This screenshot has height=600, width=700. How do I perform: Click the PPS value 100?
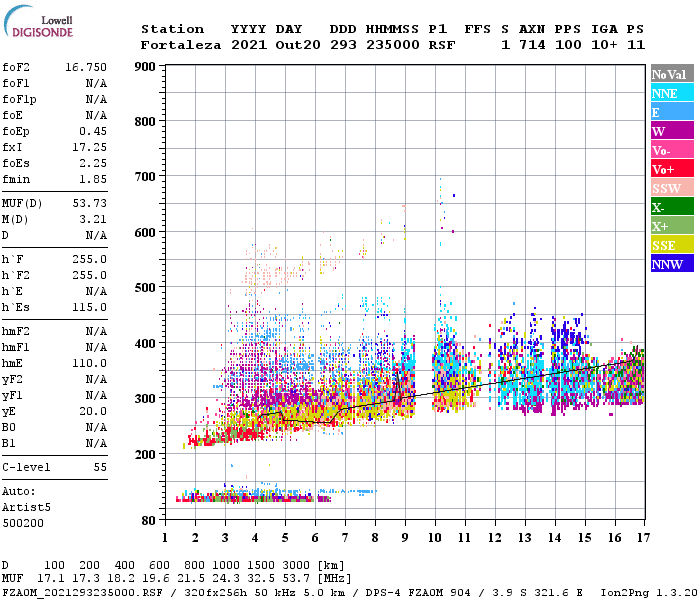pos(568,45)
